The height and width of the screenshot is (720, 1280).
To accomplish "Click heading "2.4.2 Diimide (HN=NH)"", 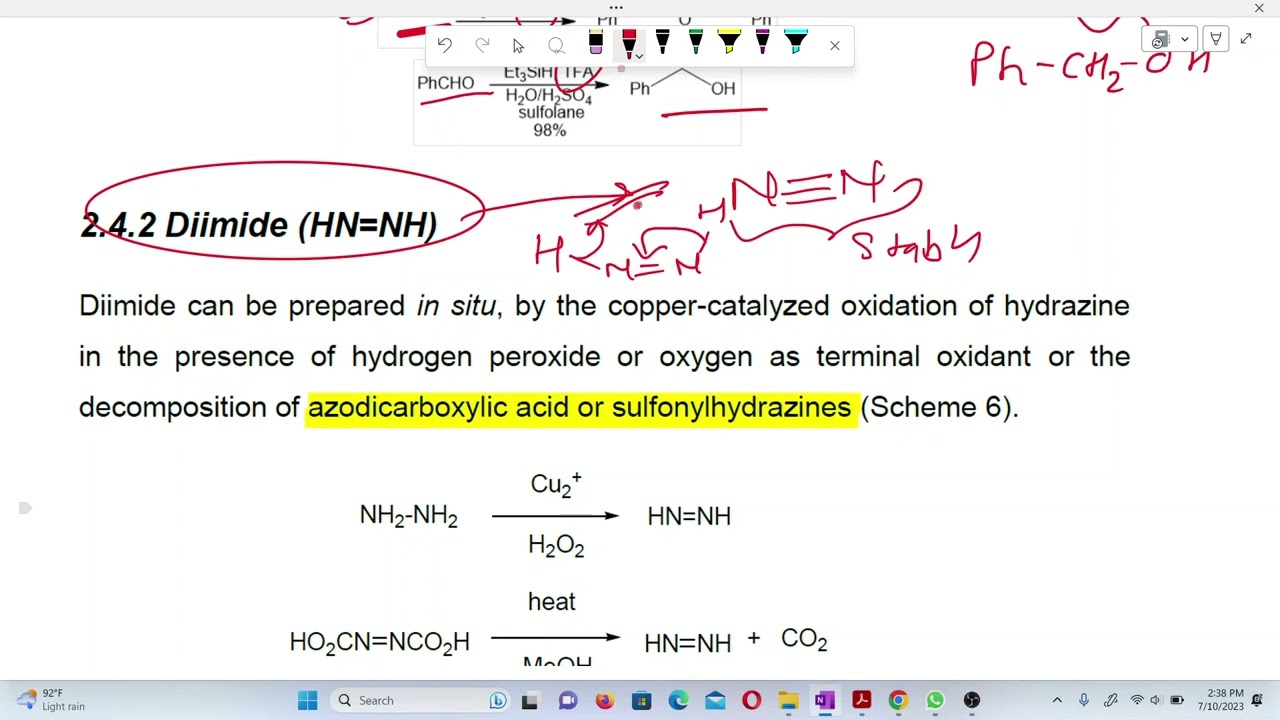I will click(259, 225).
